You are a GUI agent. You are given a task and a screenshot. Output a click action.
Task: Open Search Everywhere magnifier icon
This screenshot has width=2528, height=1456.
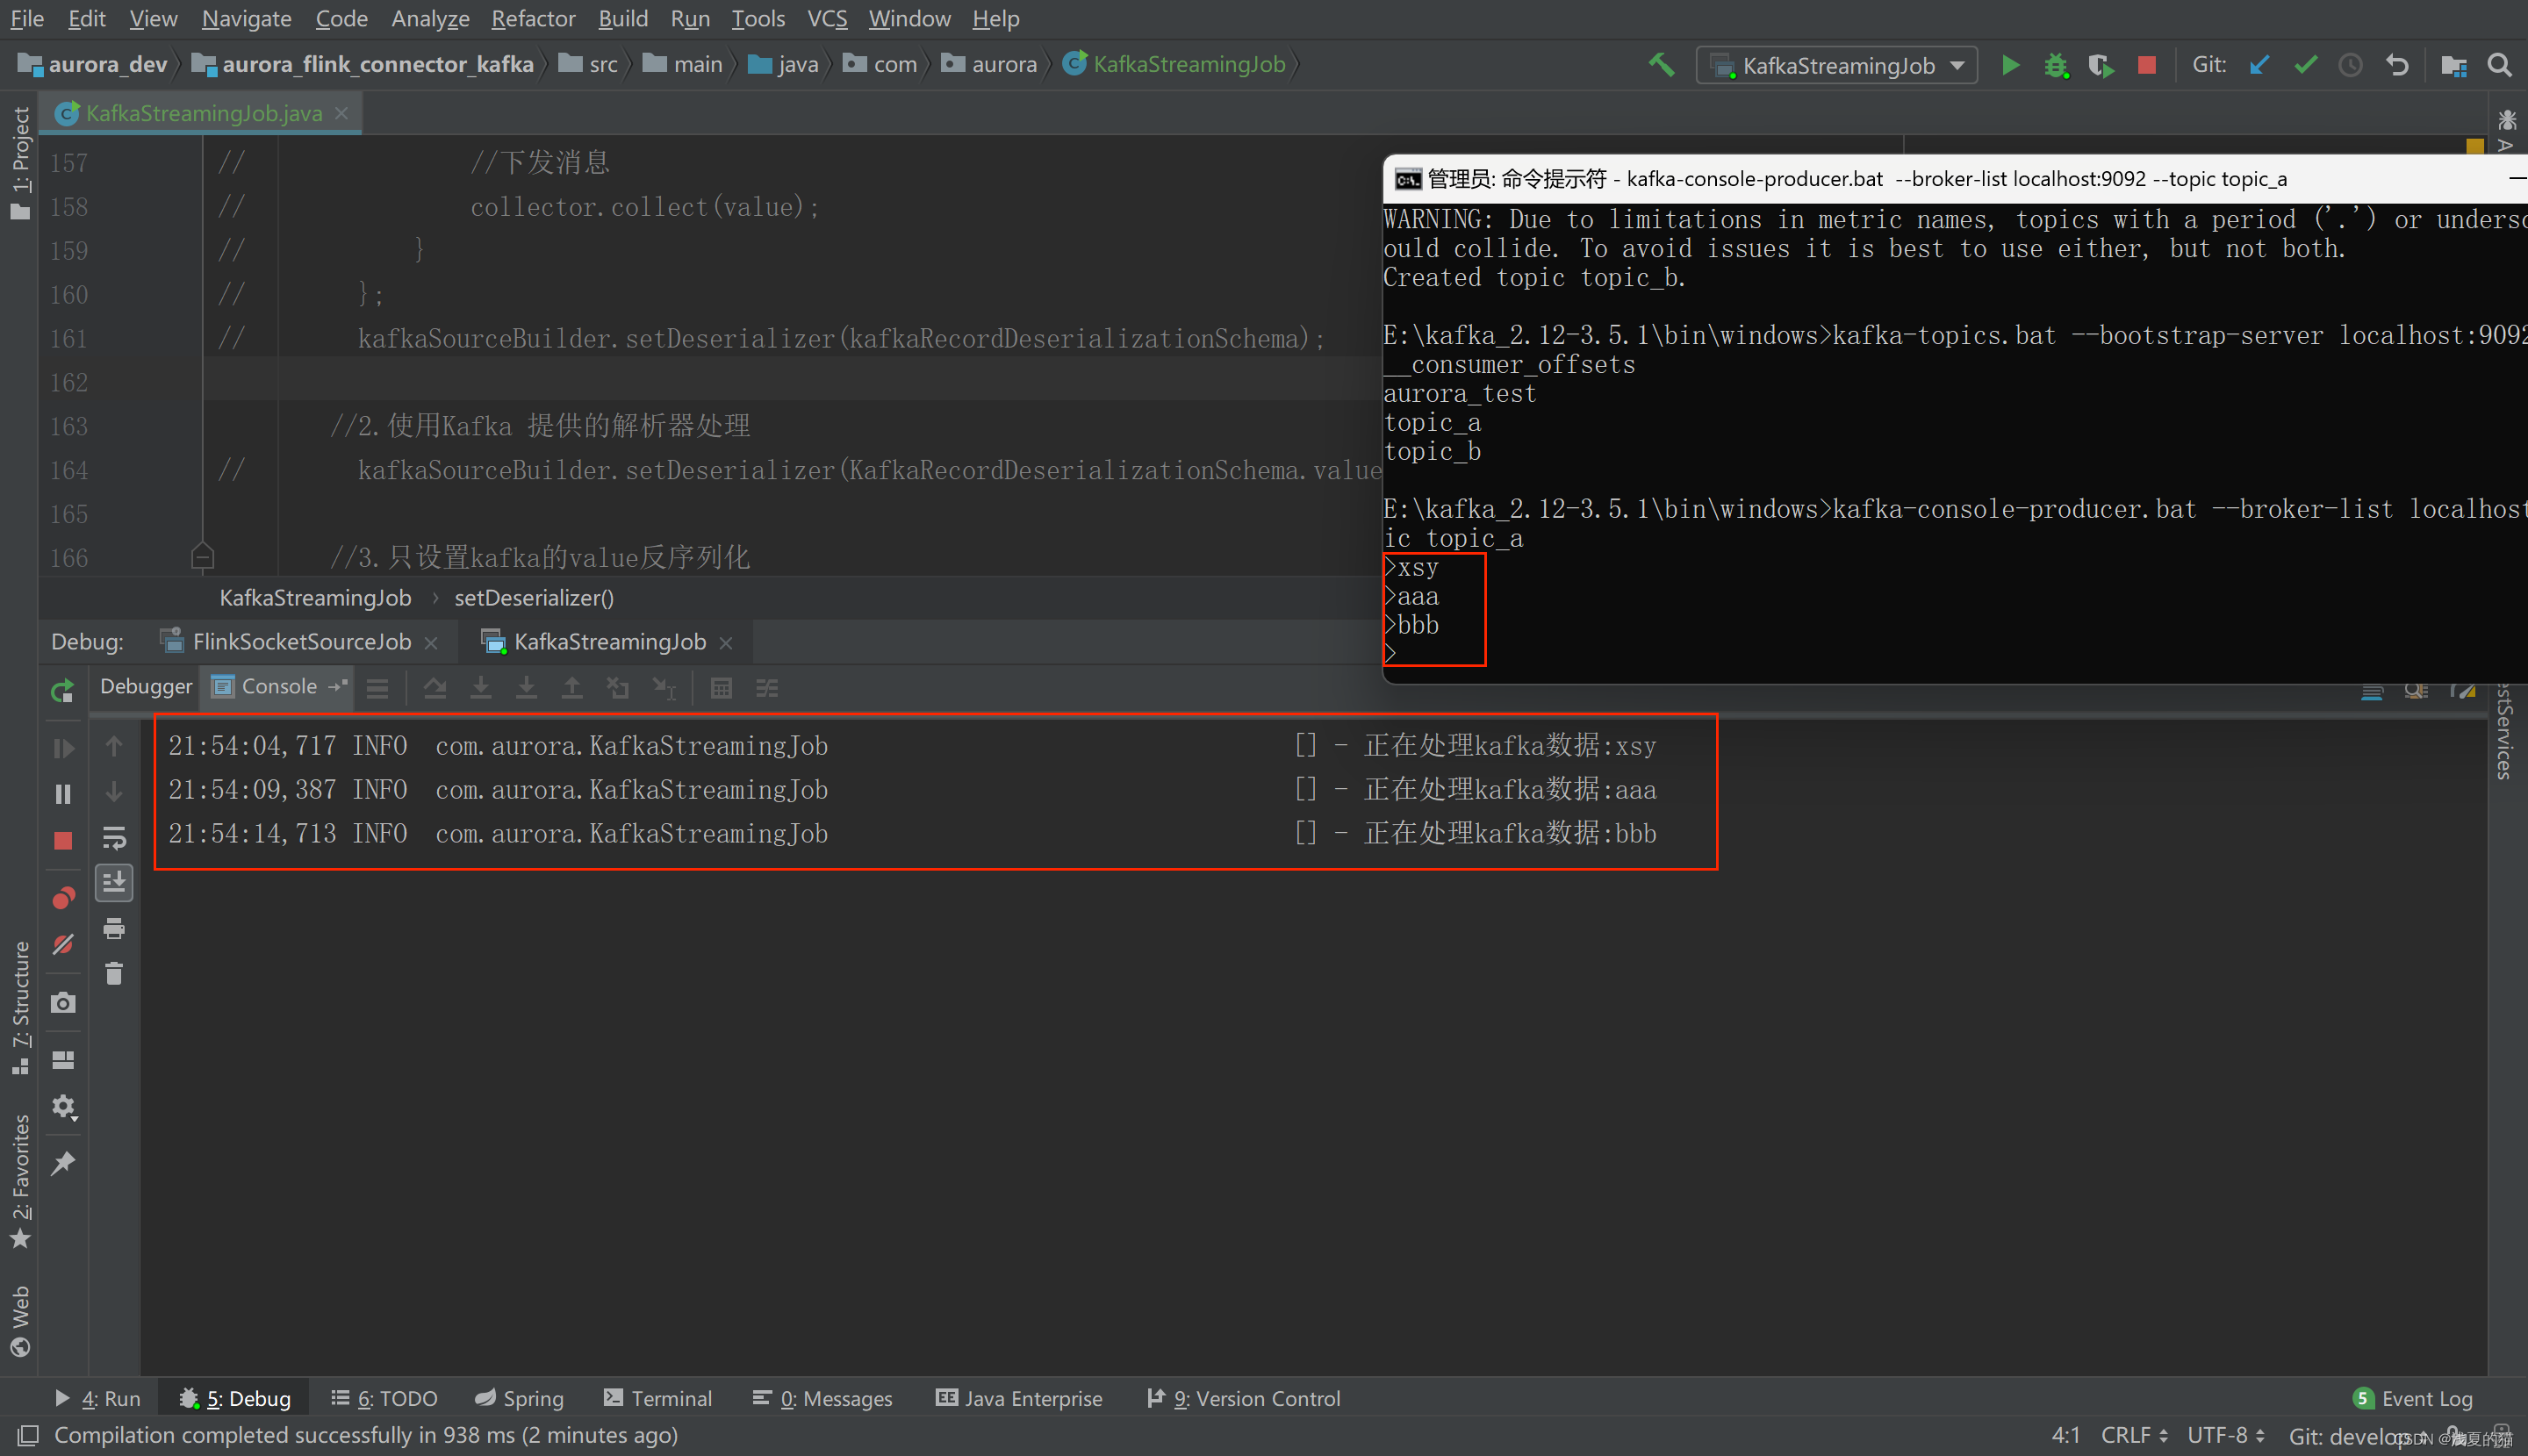(2499, 65)
